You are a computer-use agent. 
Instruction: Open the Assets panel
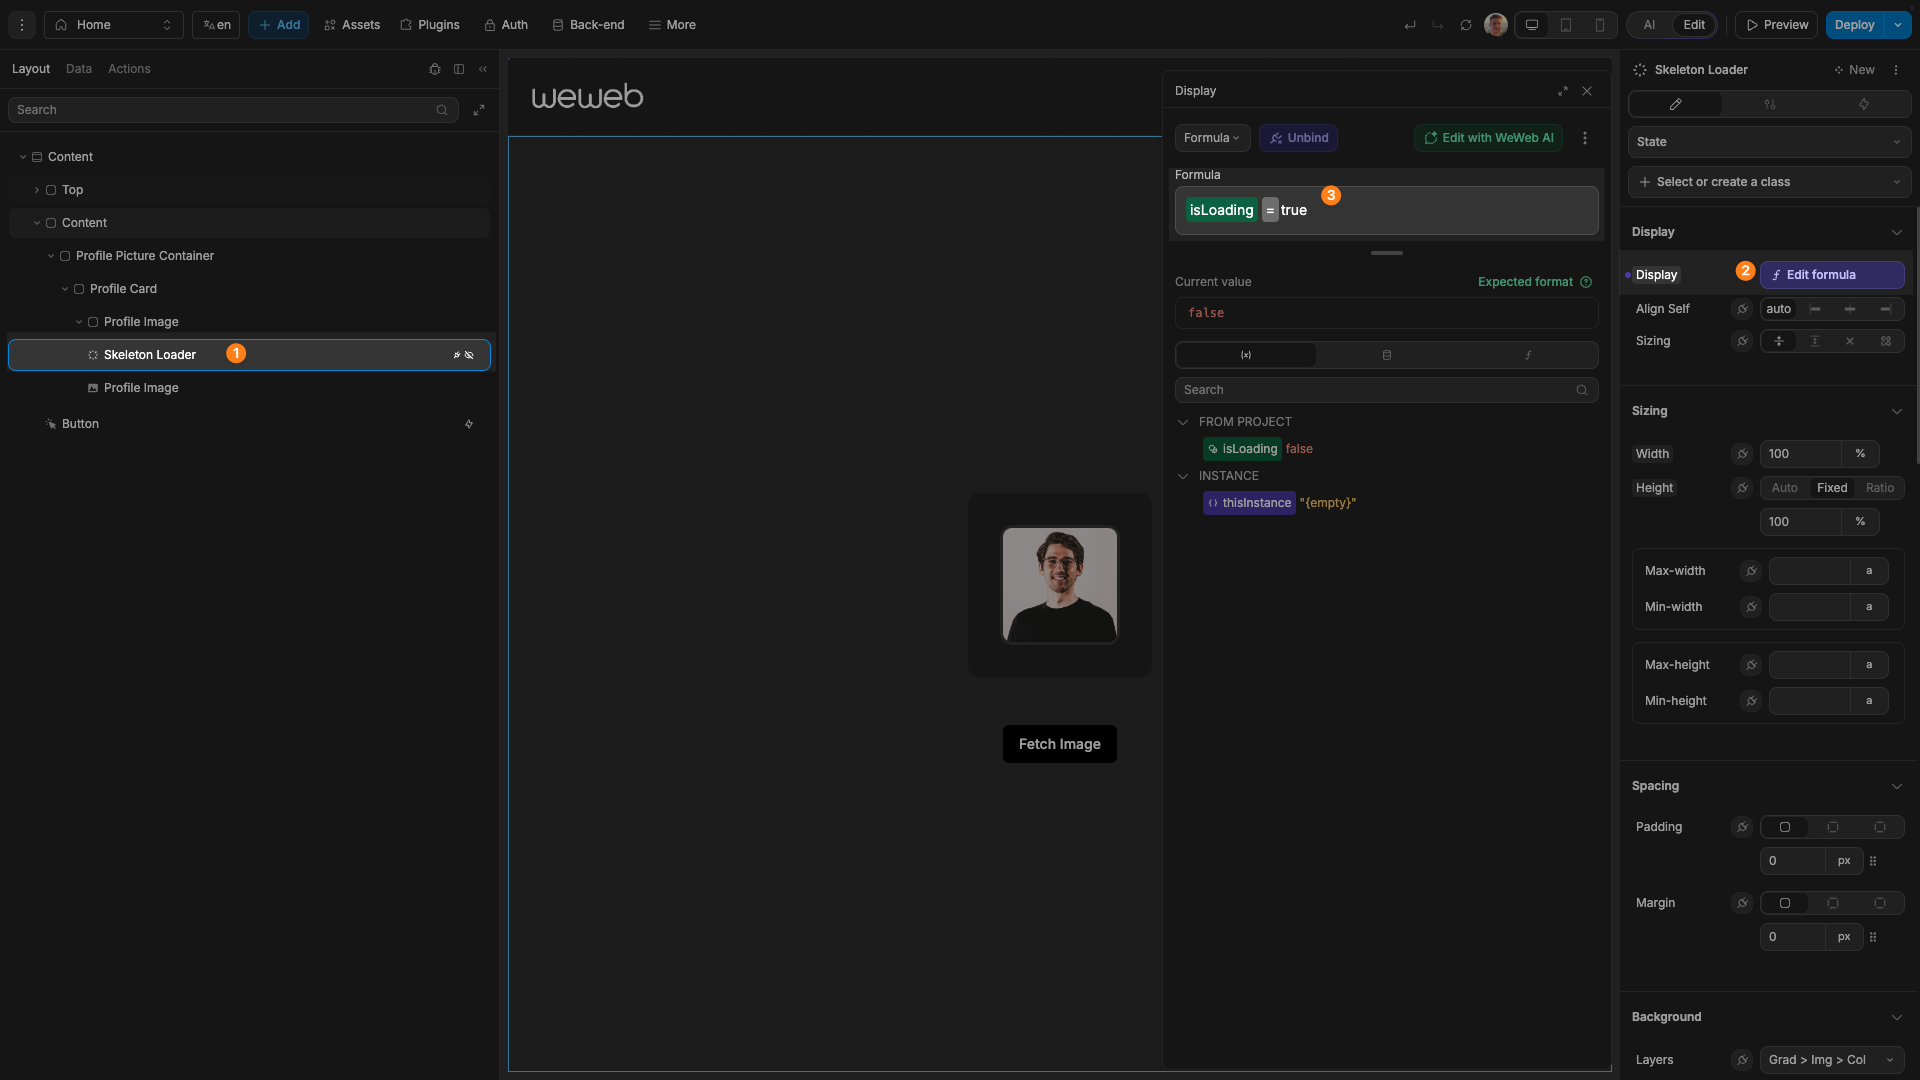351,25
